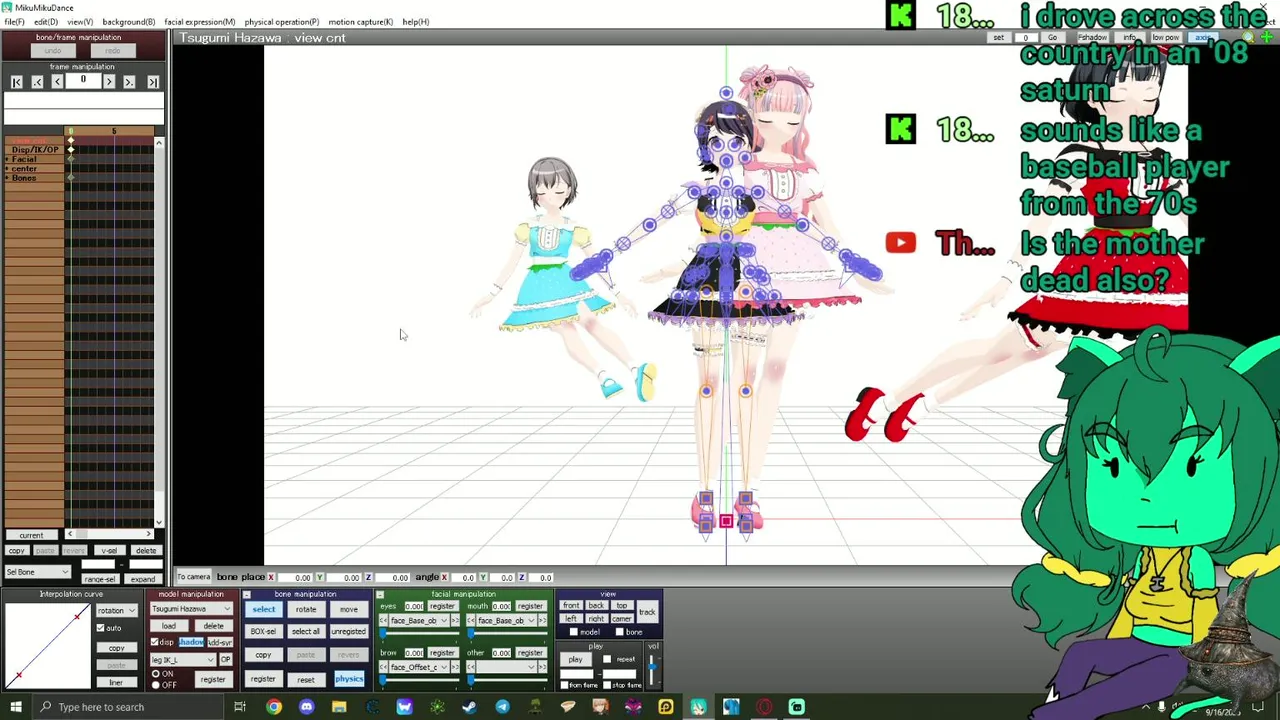Image resolution: width=1280 pixels, height=720 pixels.
Task: Click range-sel button
Action: pyautogui.click(x=99, y=580)
